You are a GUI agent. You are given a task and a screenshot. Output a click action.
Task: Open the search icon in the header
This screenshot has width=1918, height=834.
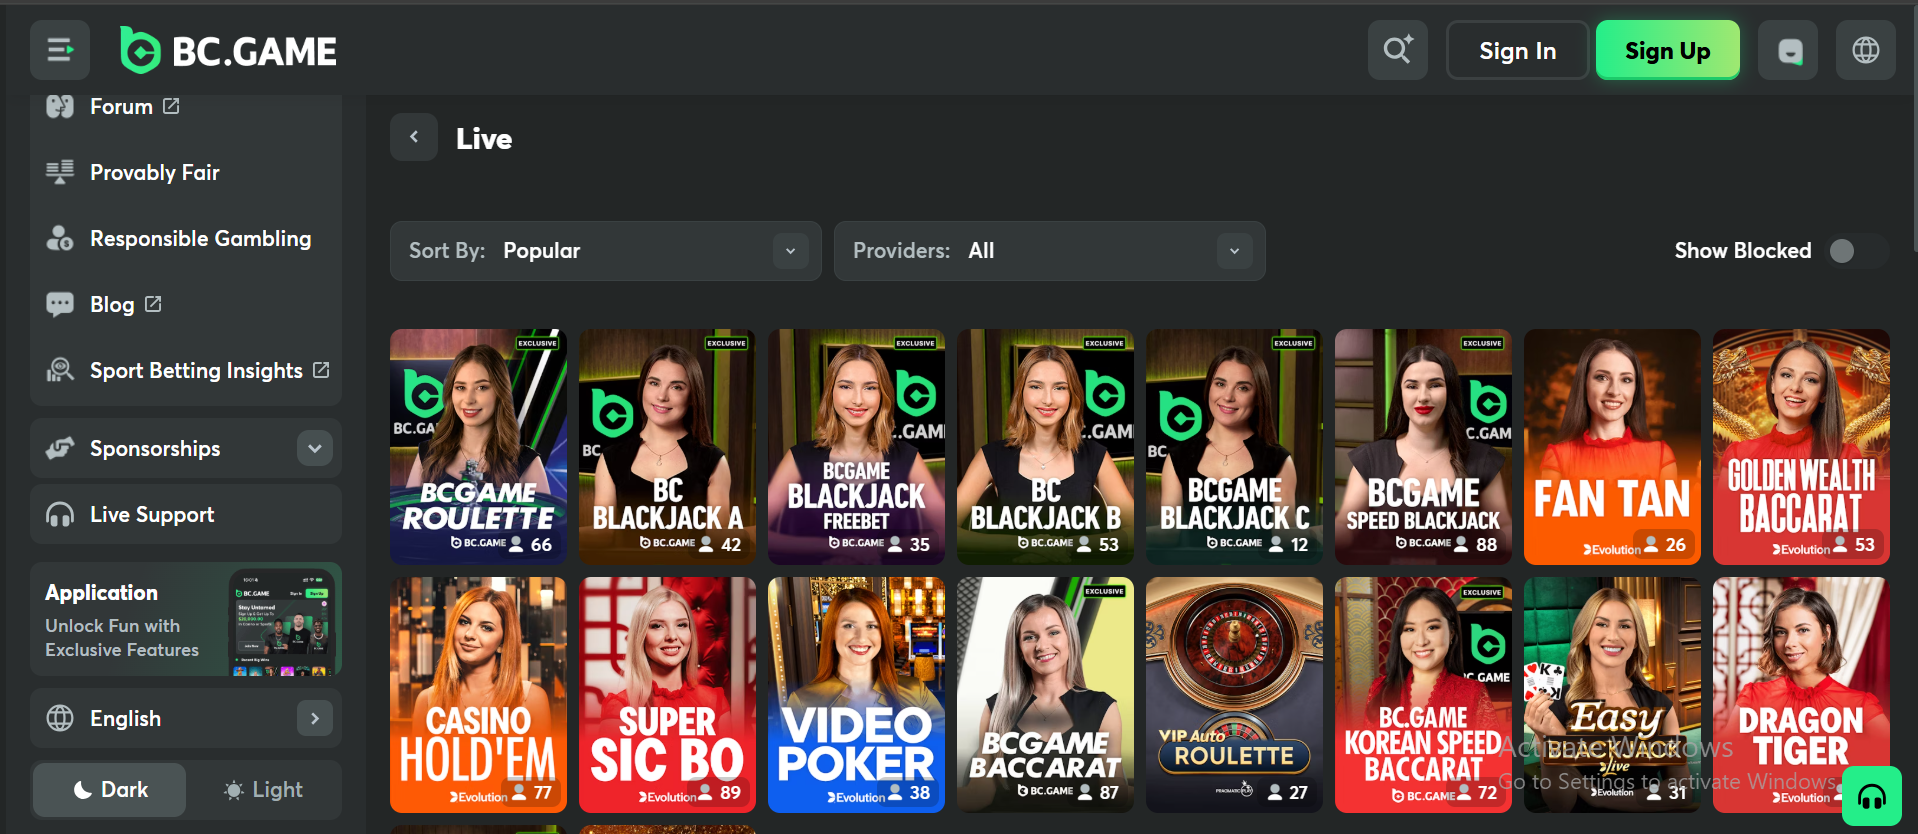(x=1397, y=50)
